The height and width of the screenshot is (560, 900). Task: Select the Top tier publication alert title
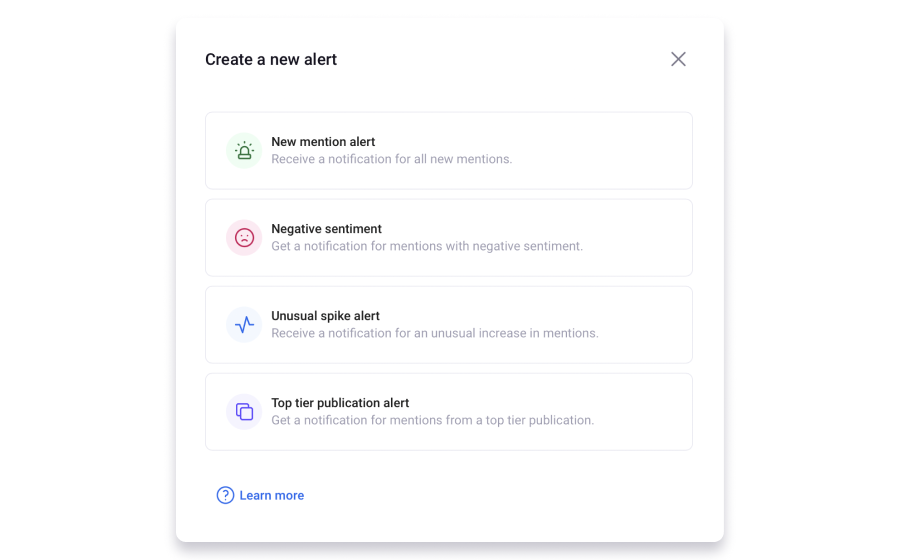click(x=340, y=403)
